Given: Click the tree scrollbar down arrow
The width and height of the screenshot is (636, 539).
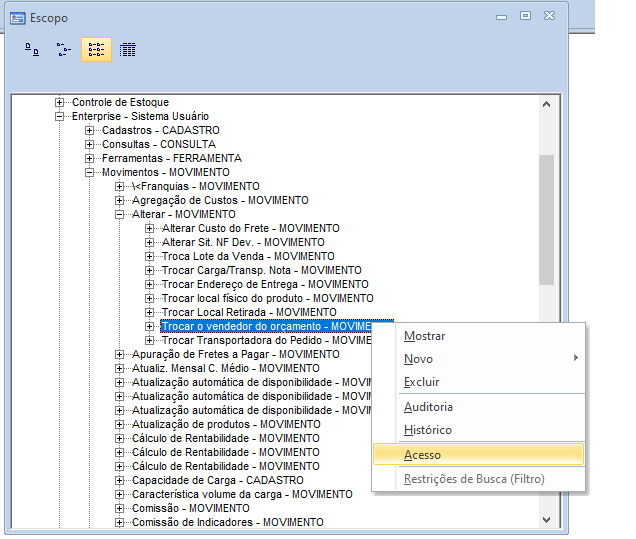Looking at the screenshot, I should tap(546, 520).
